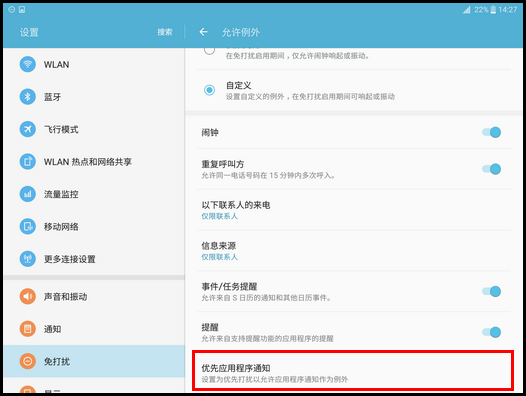Tap the screenshot image icon in status bar
The width and height of the screenshot is (526, 396).
(22, 9)
